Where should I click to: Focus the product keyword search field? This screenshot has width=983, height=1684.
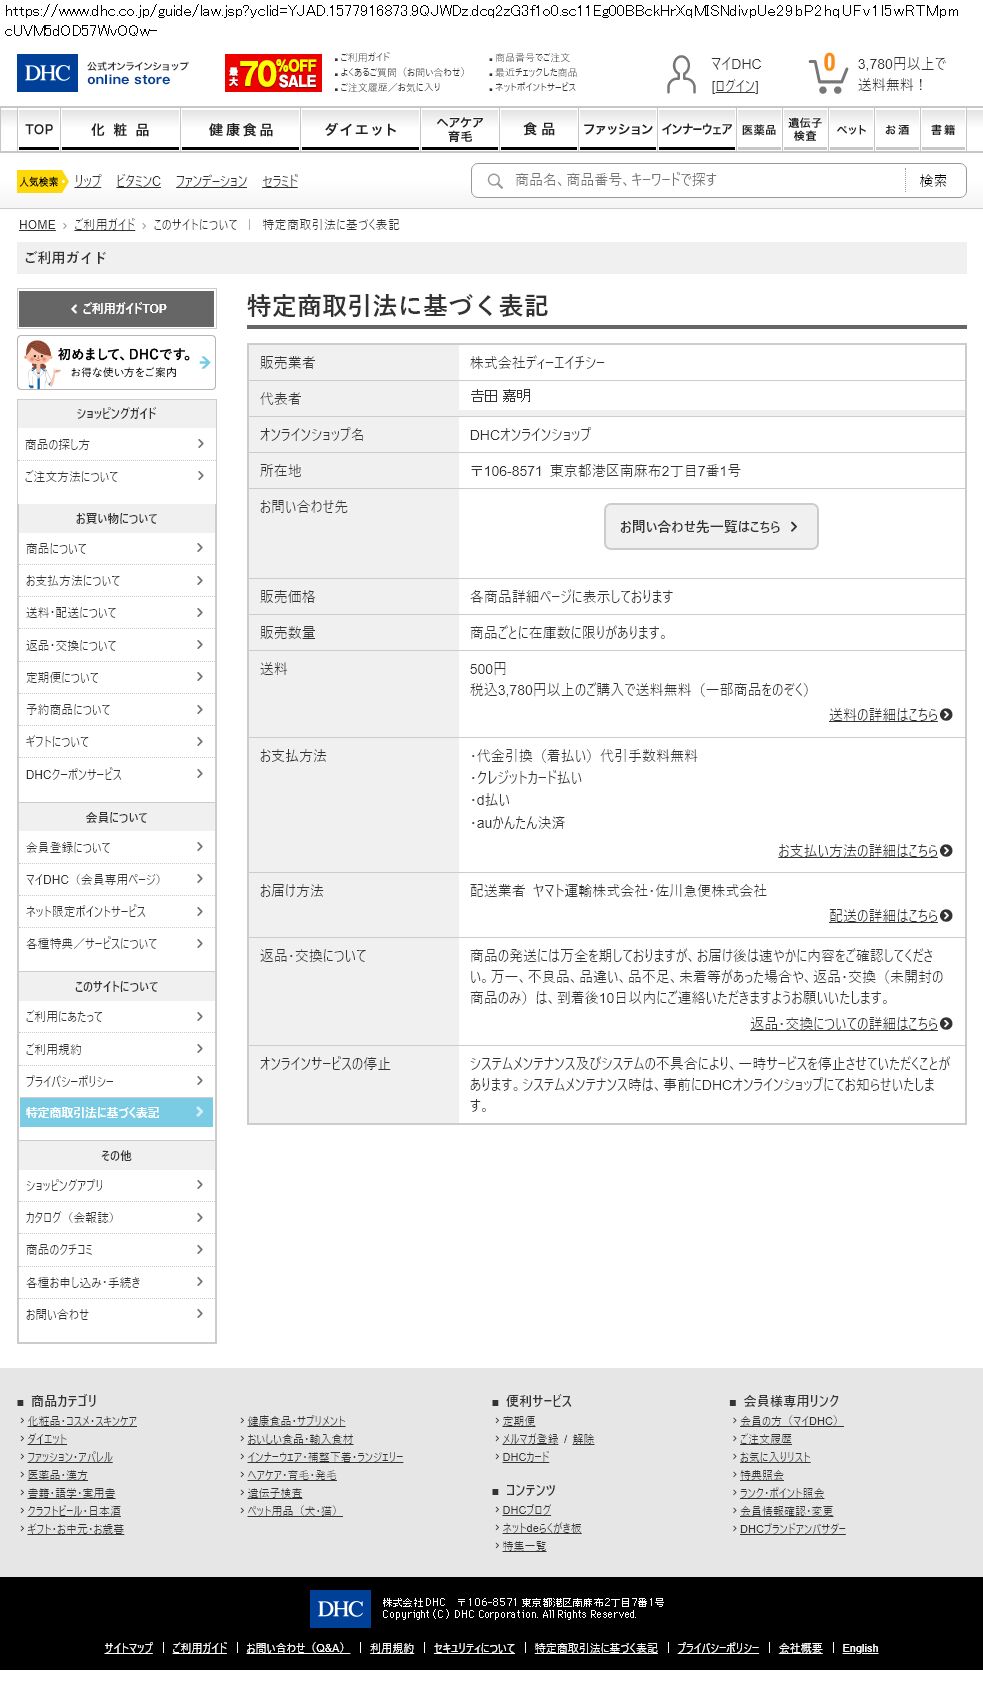(700, 181)
